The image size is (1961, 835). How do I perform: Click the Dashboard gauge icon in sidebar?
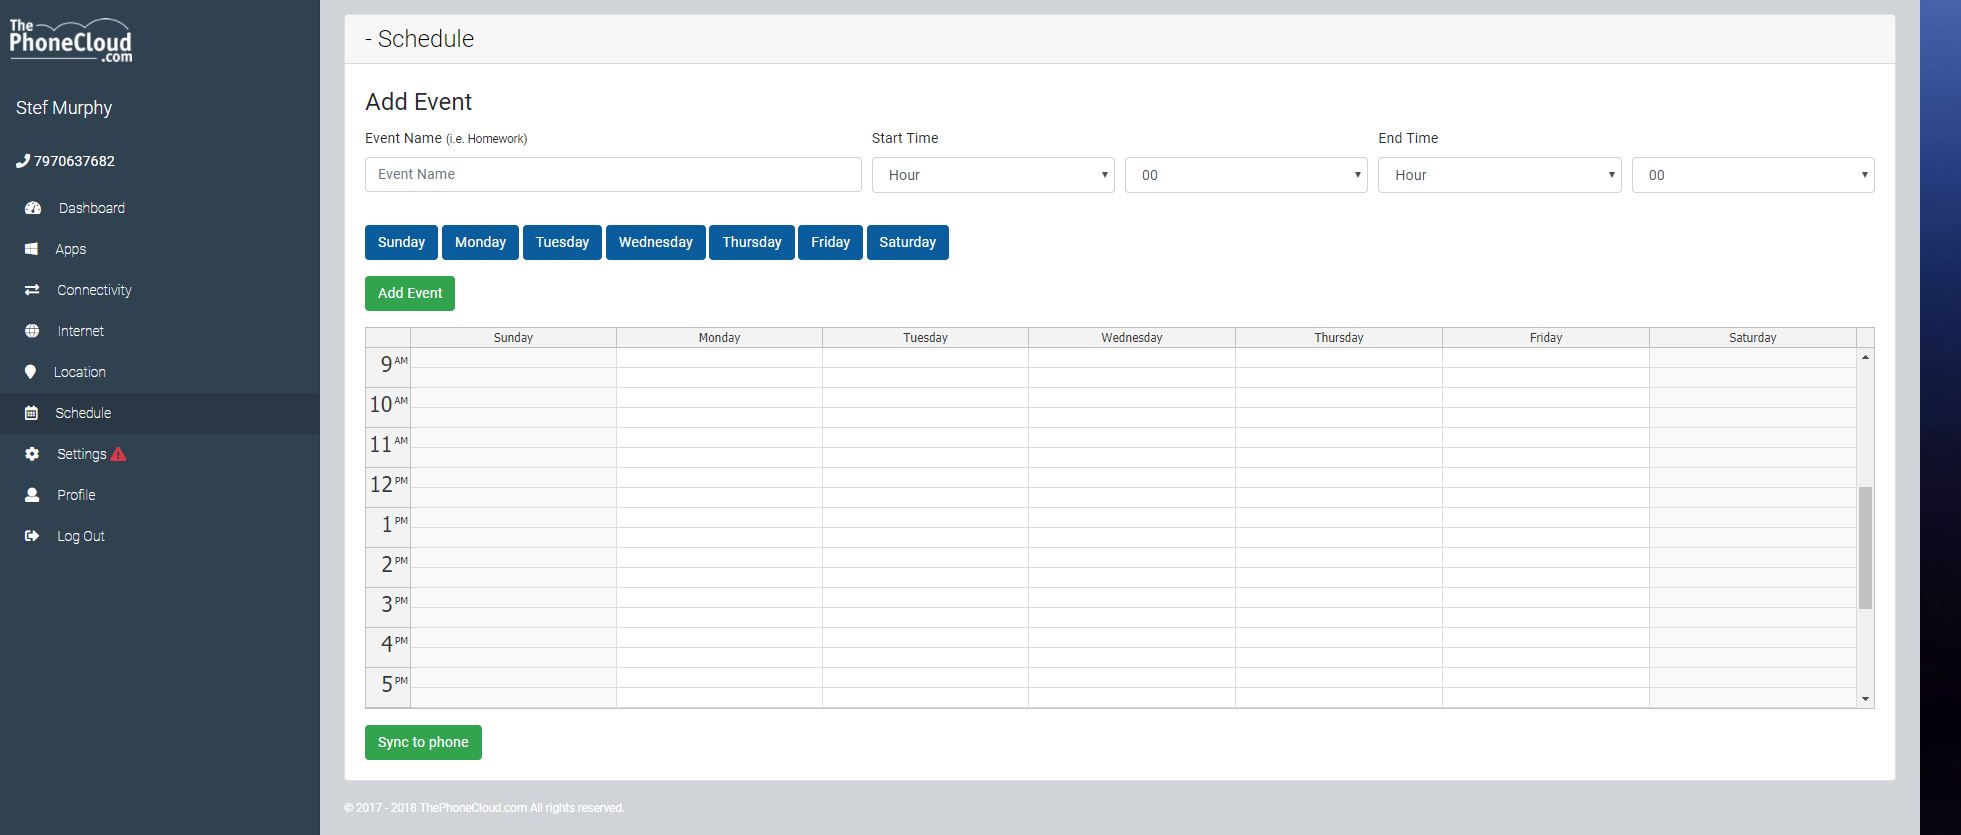click(32, 208)
